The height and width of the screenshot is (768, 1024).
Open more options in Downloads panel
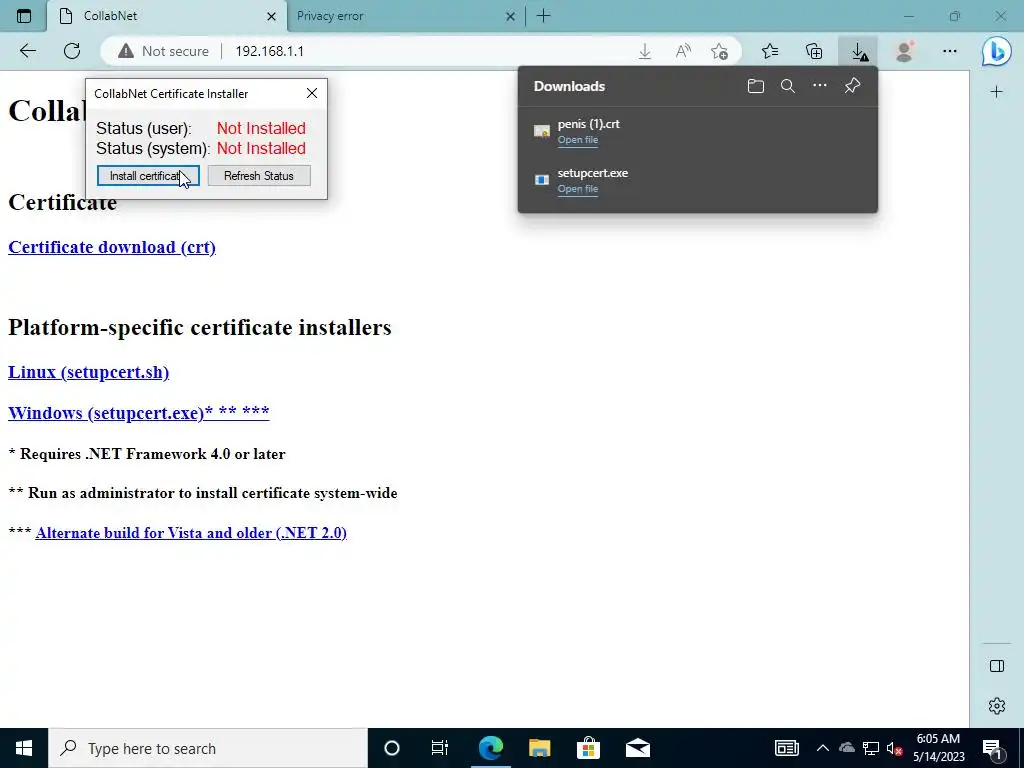820,86
